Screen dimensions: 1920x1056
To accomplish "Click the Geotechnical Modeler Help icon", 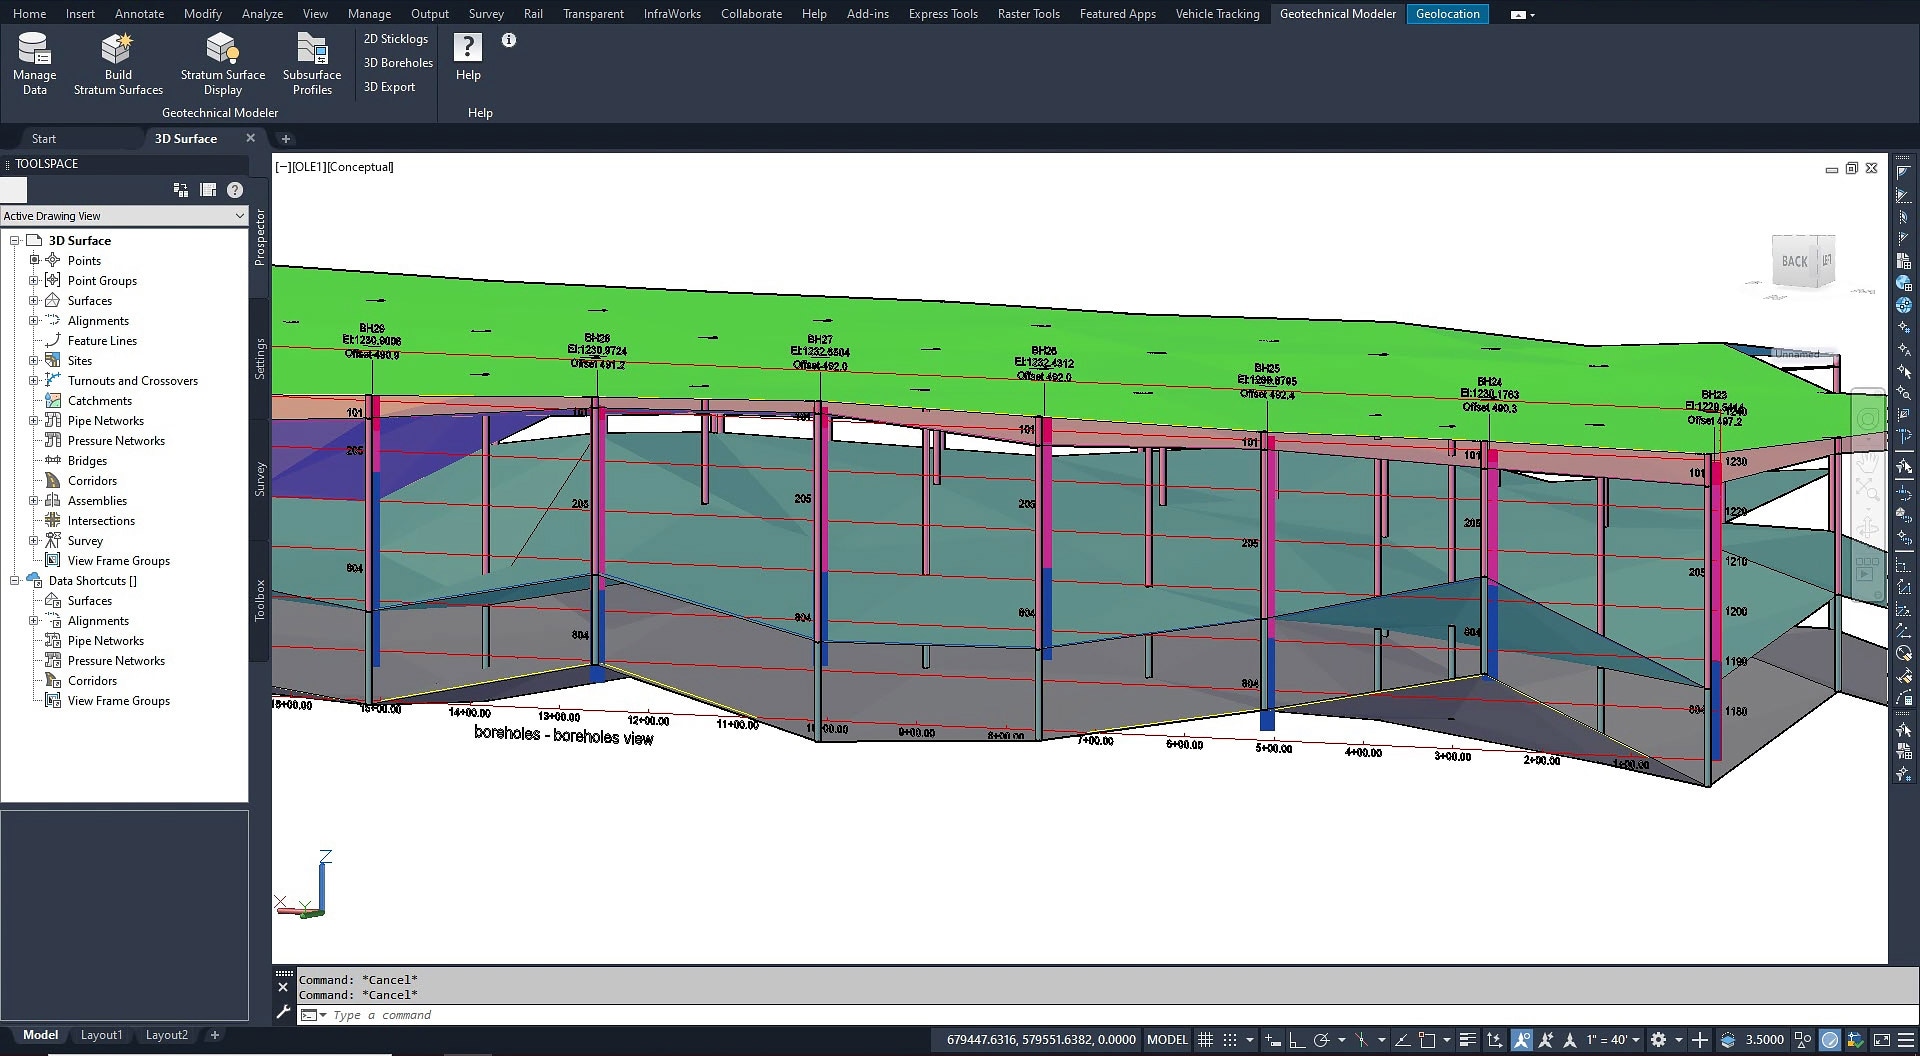I will (x=467, y=46).
